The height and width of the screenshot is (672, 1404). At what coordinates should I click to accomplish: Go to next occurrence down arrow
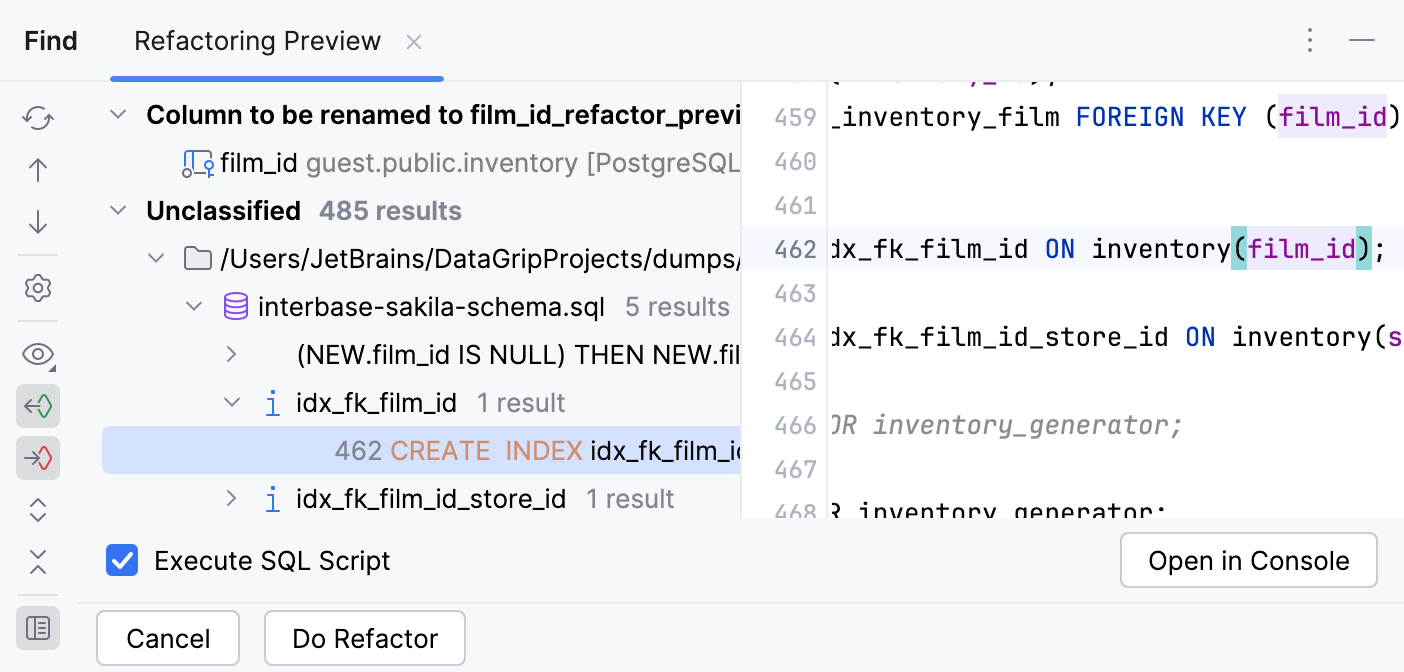[38, 221]
